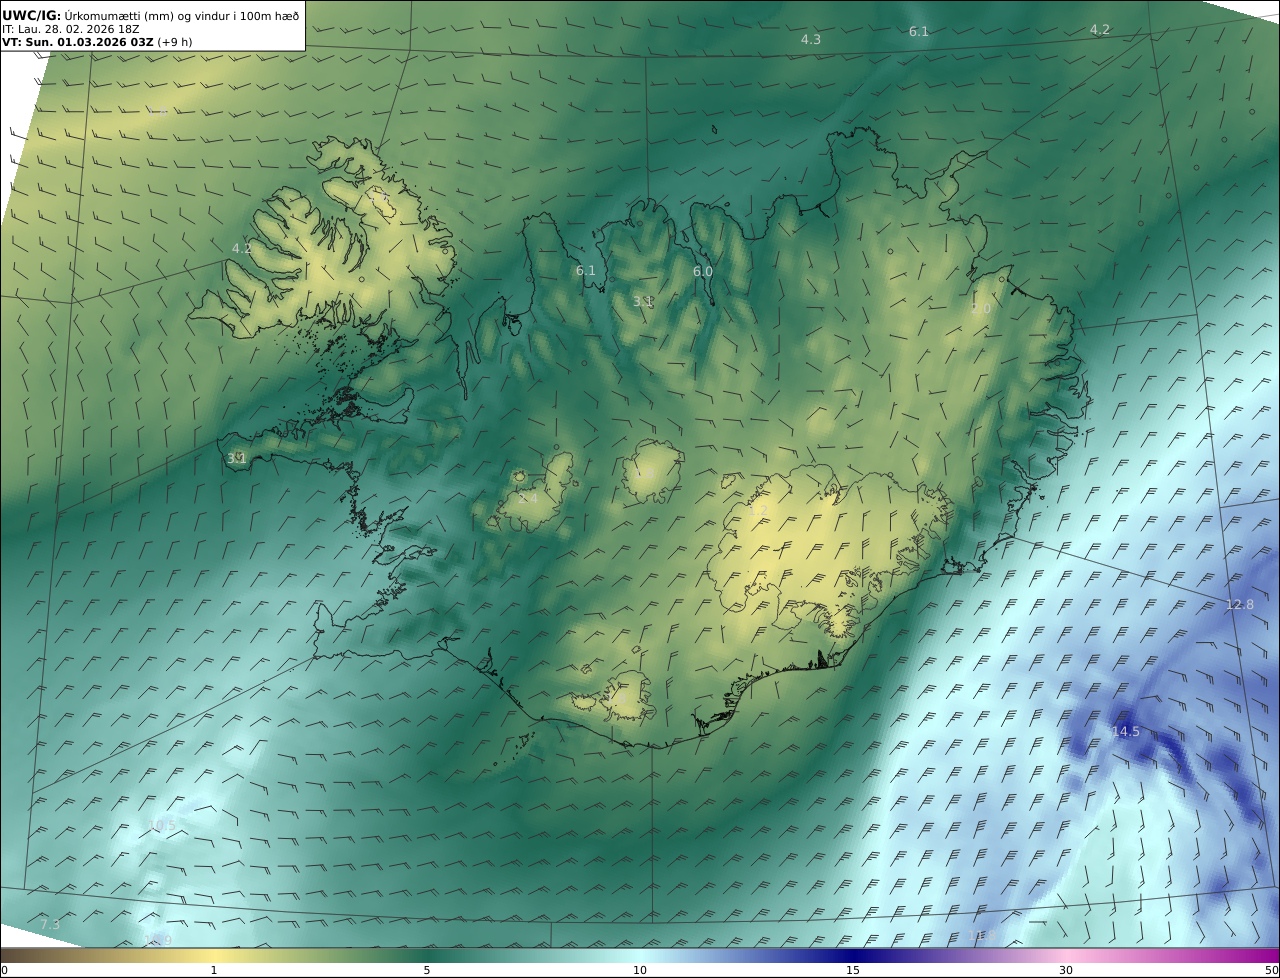Pick the dark green band of the colorbar
The height and width of the screenshot is (978, 1280).
pyautogui.click(x=427, y=956)
